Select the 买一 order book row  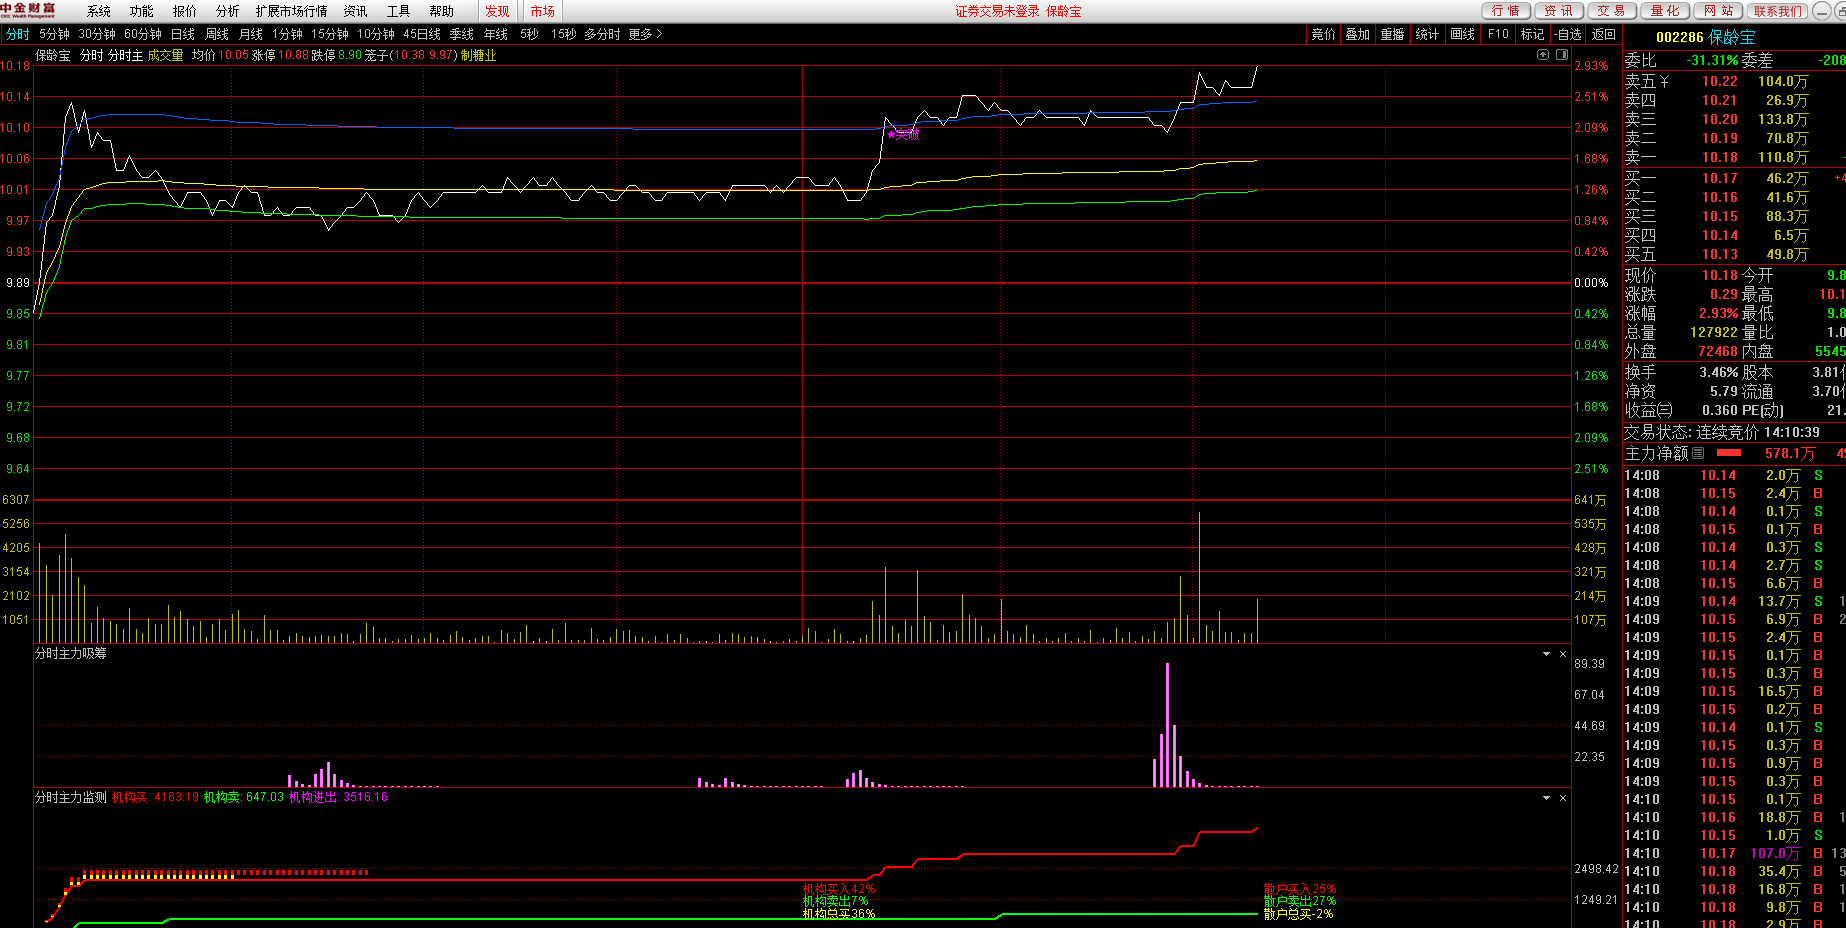pyautogui.click(x=1734, y=179)
